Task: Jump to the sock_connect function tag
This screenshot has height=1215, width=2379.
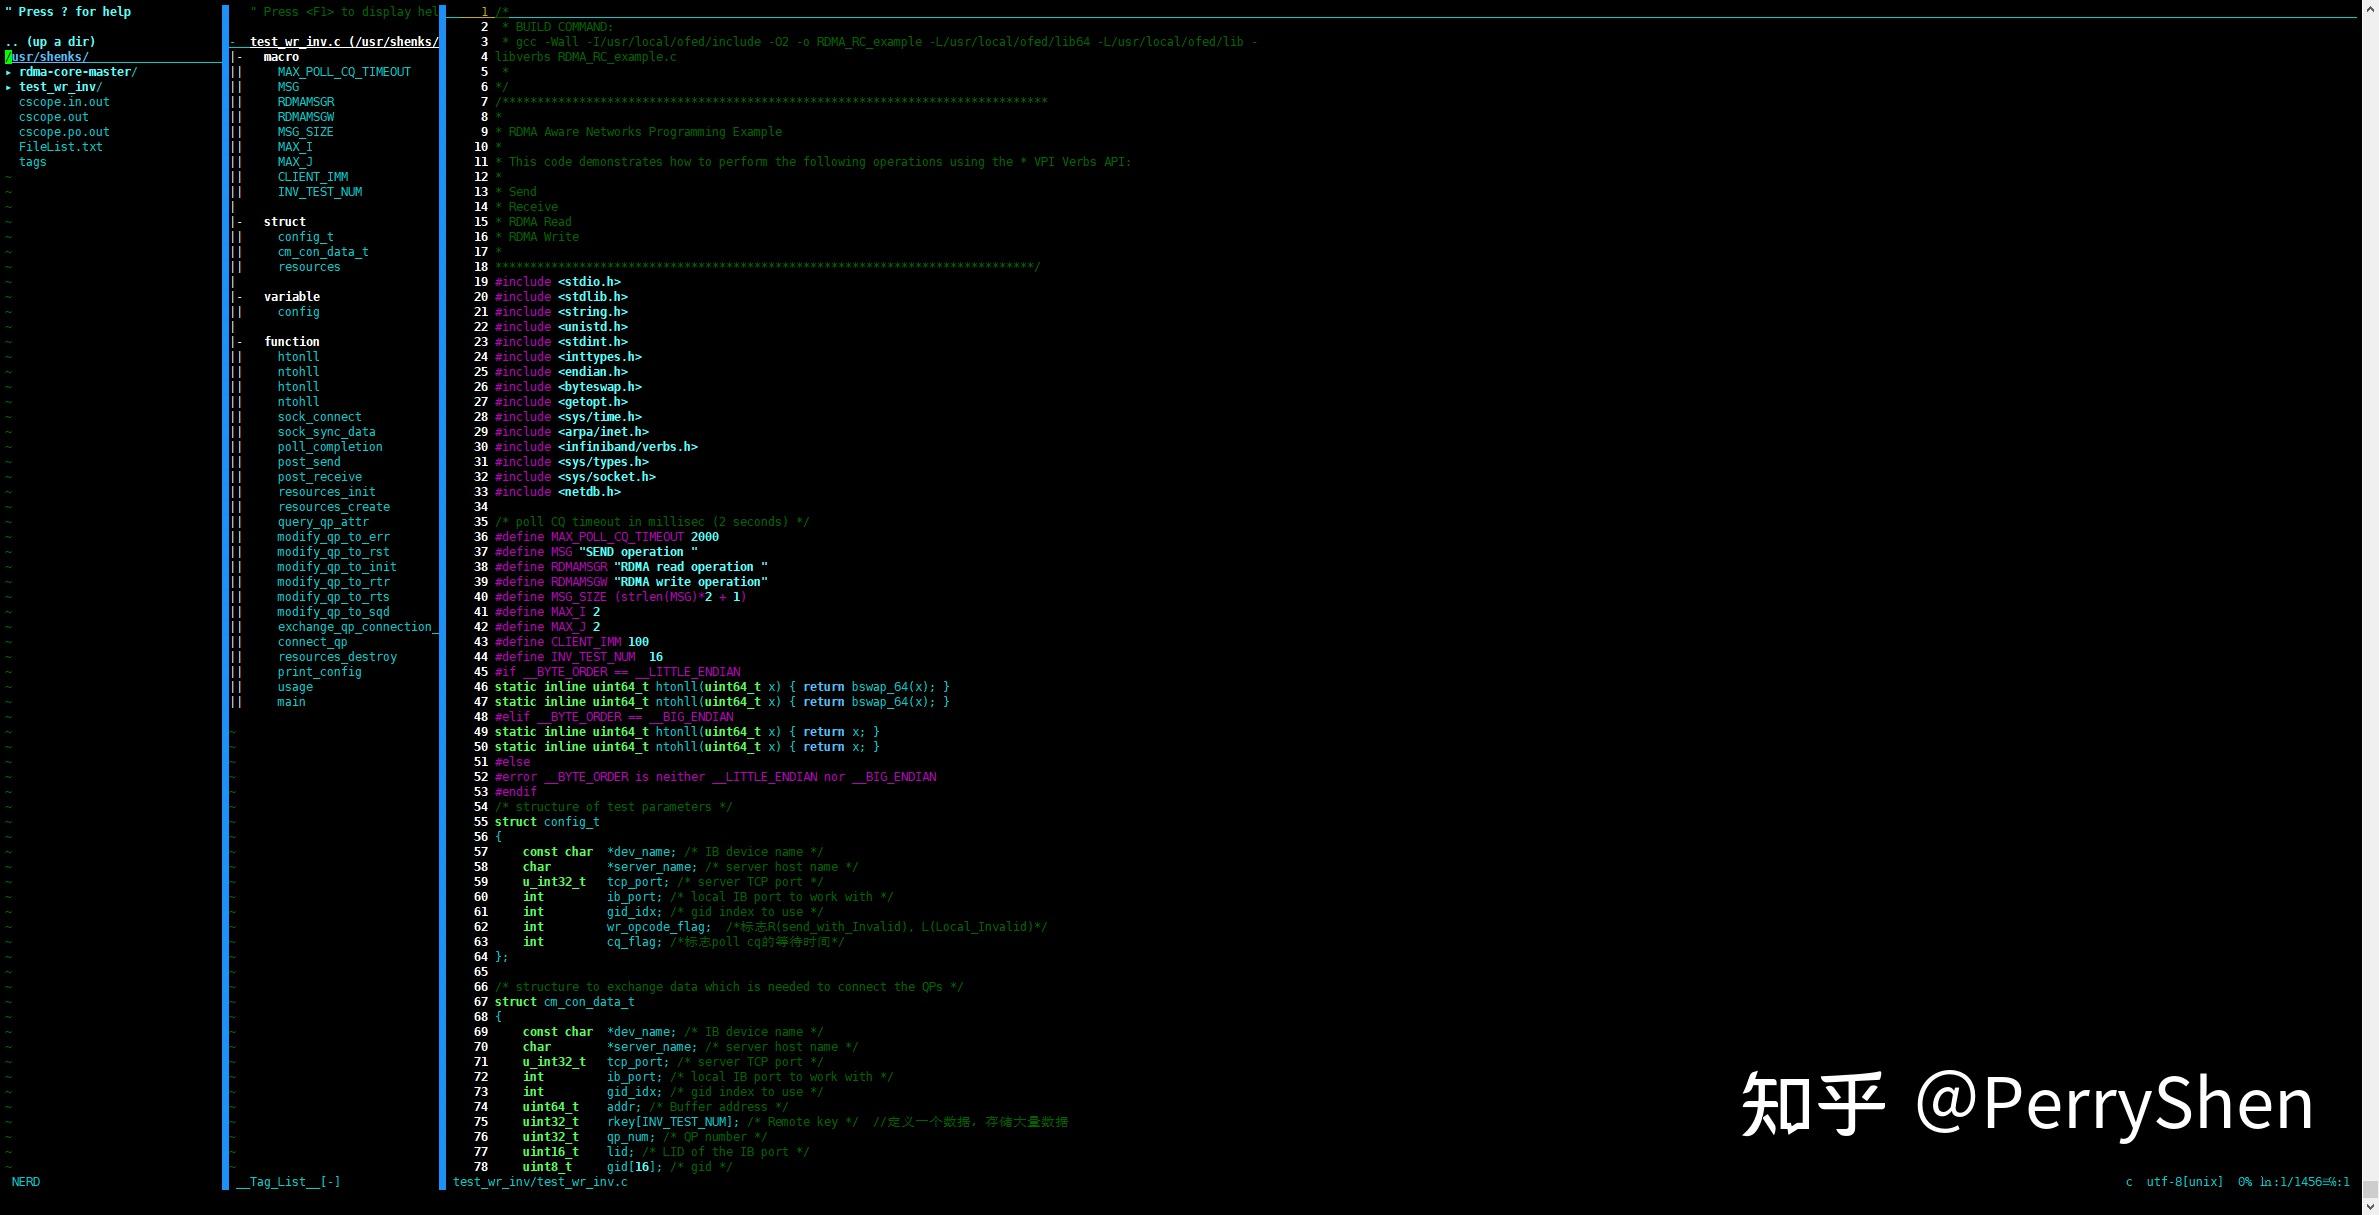Action: tap(320, 416)
